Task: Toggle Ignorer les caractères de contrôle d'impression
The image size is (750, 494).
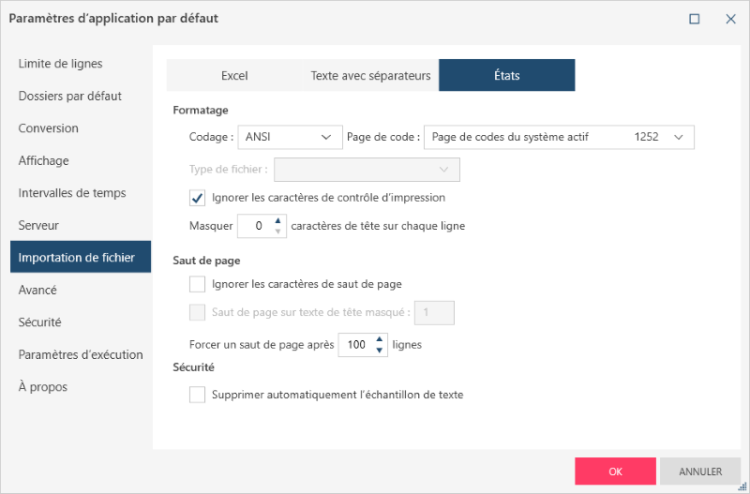Action: click(197, 197)
